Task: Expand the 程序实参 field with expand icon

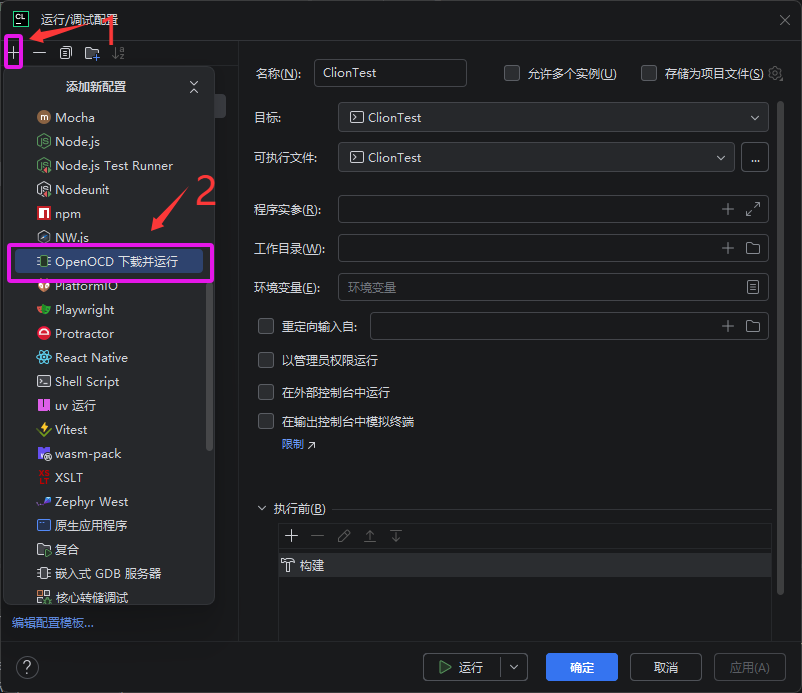Action: tap(753, 209)
